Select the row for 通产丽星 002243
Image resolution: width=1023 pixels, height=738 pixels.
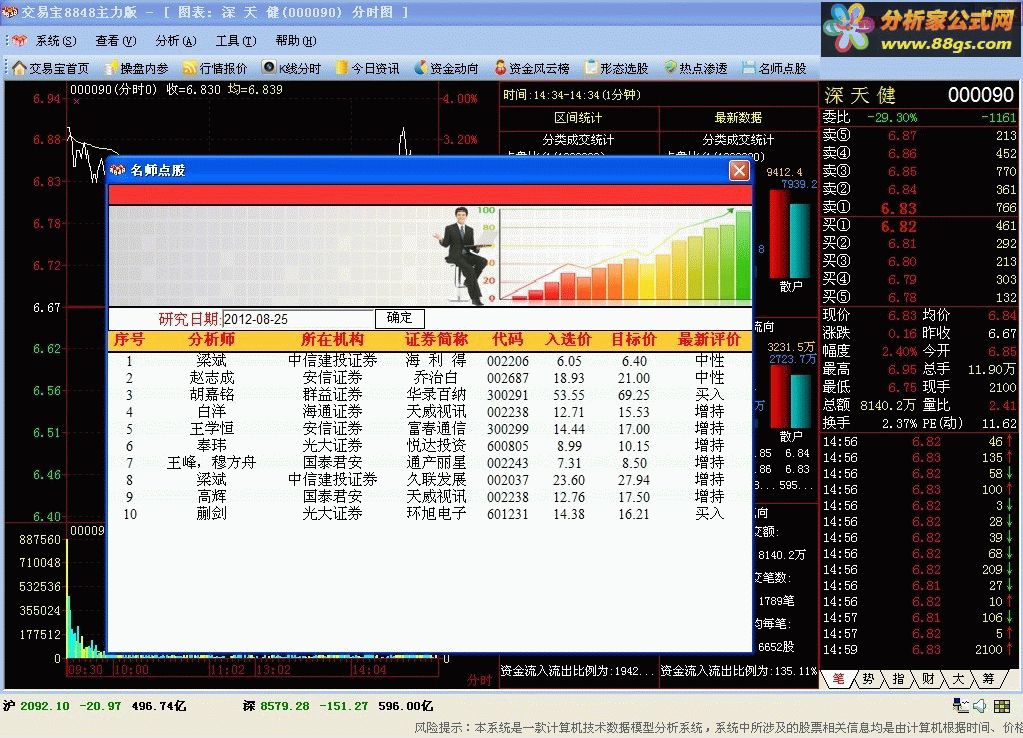tap(430, 463)
